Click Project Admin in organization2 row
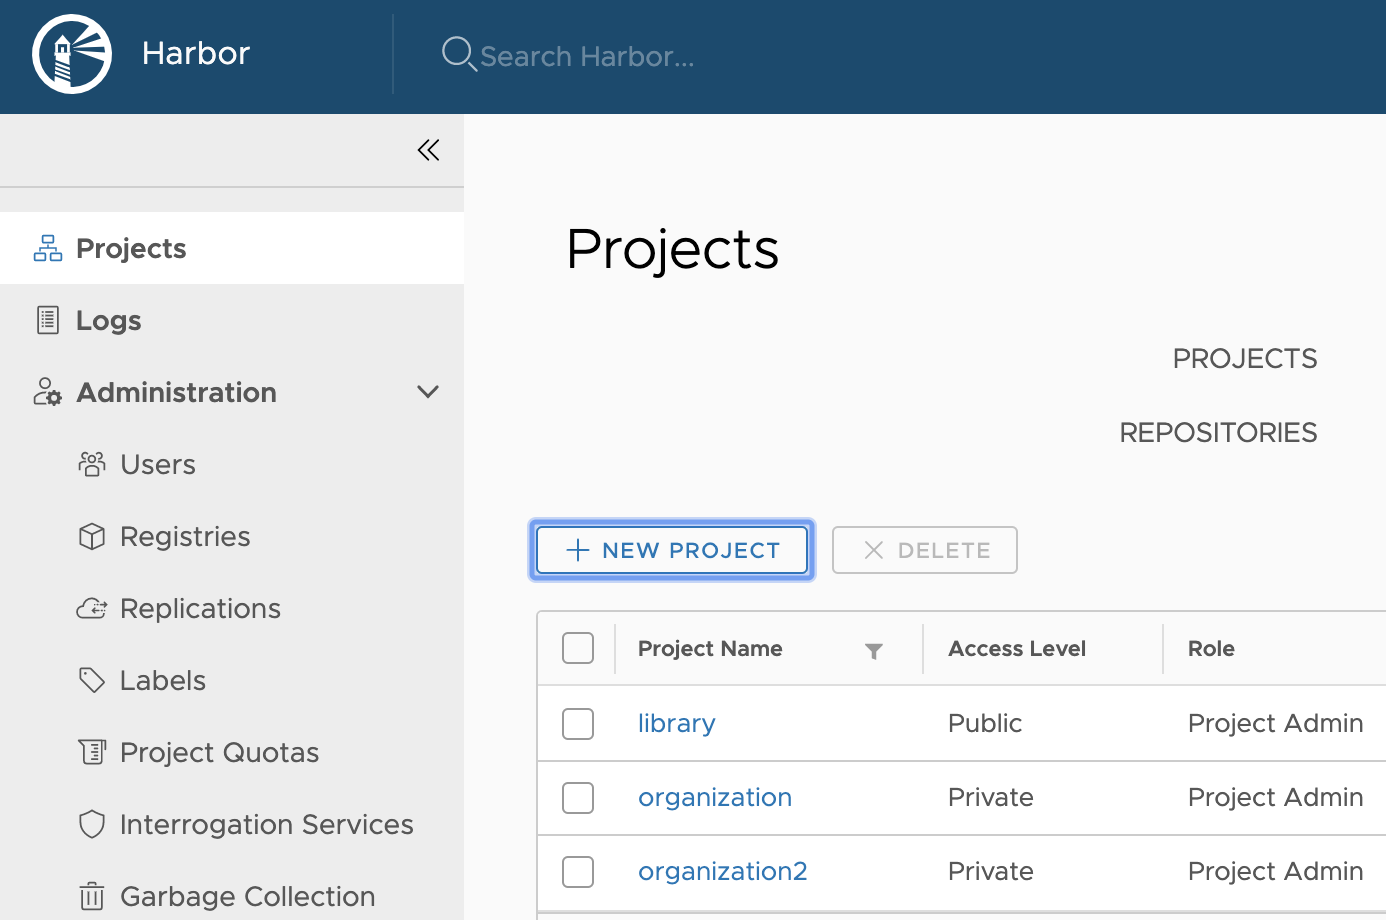Viewport: 1386px width, 920px height. [x=1276, y=871]
